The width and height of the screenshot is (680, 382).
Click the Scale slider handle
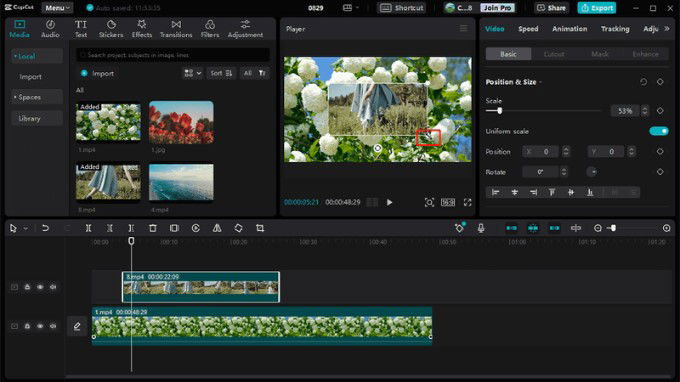500,111
